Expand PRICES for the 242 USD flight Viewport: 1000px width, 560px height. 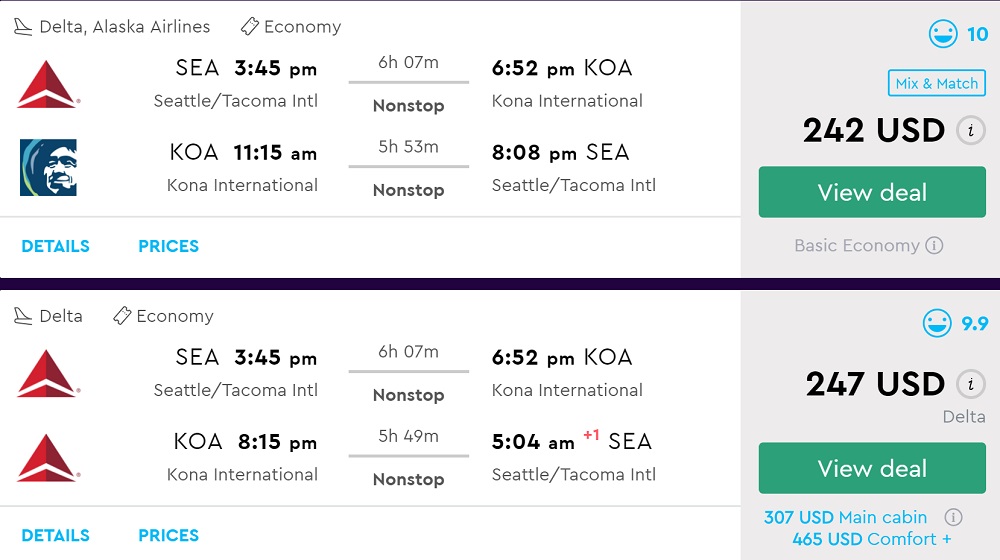point(168,246)
